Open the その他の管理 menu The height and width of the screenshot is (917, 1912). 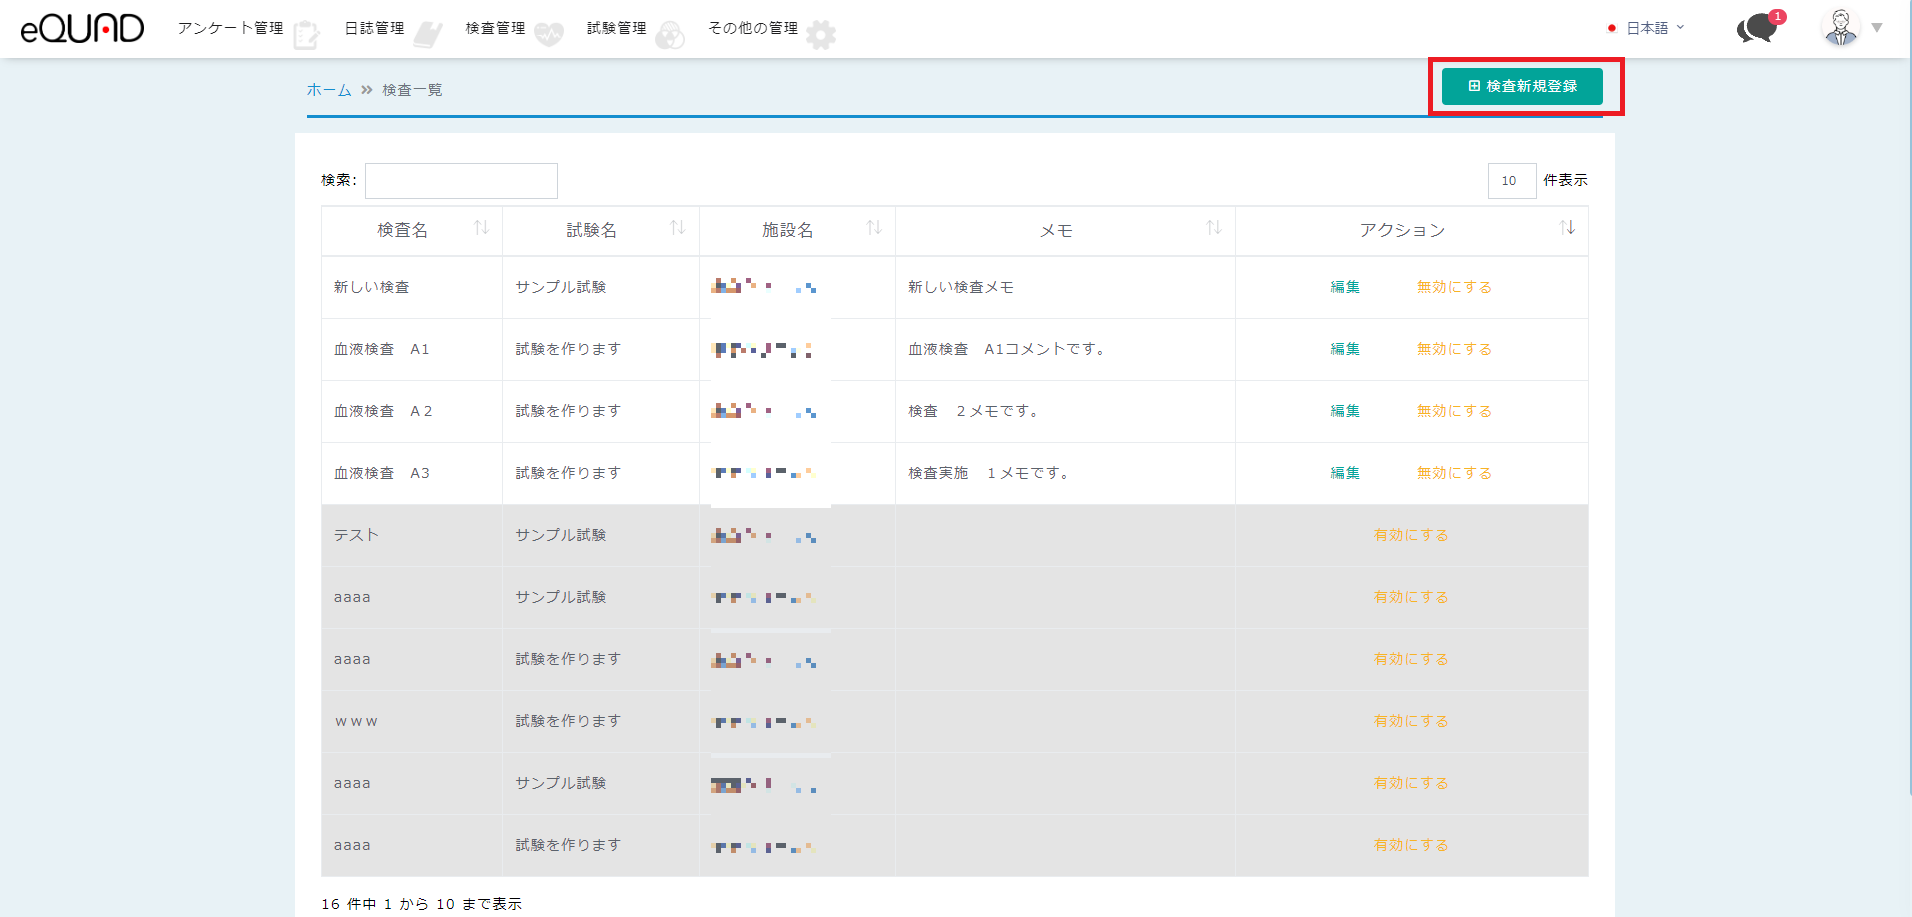point(753,28)
